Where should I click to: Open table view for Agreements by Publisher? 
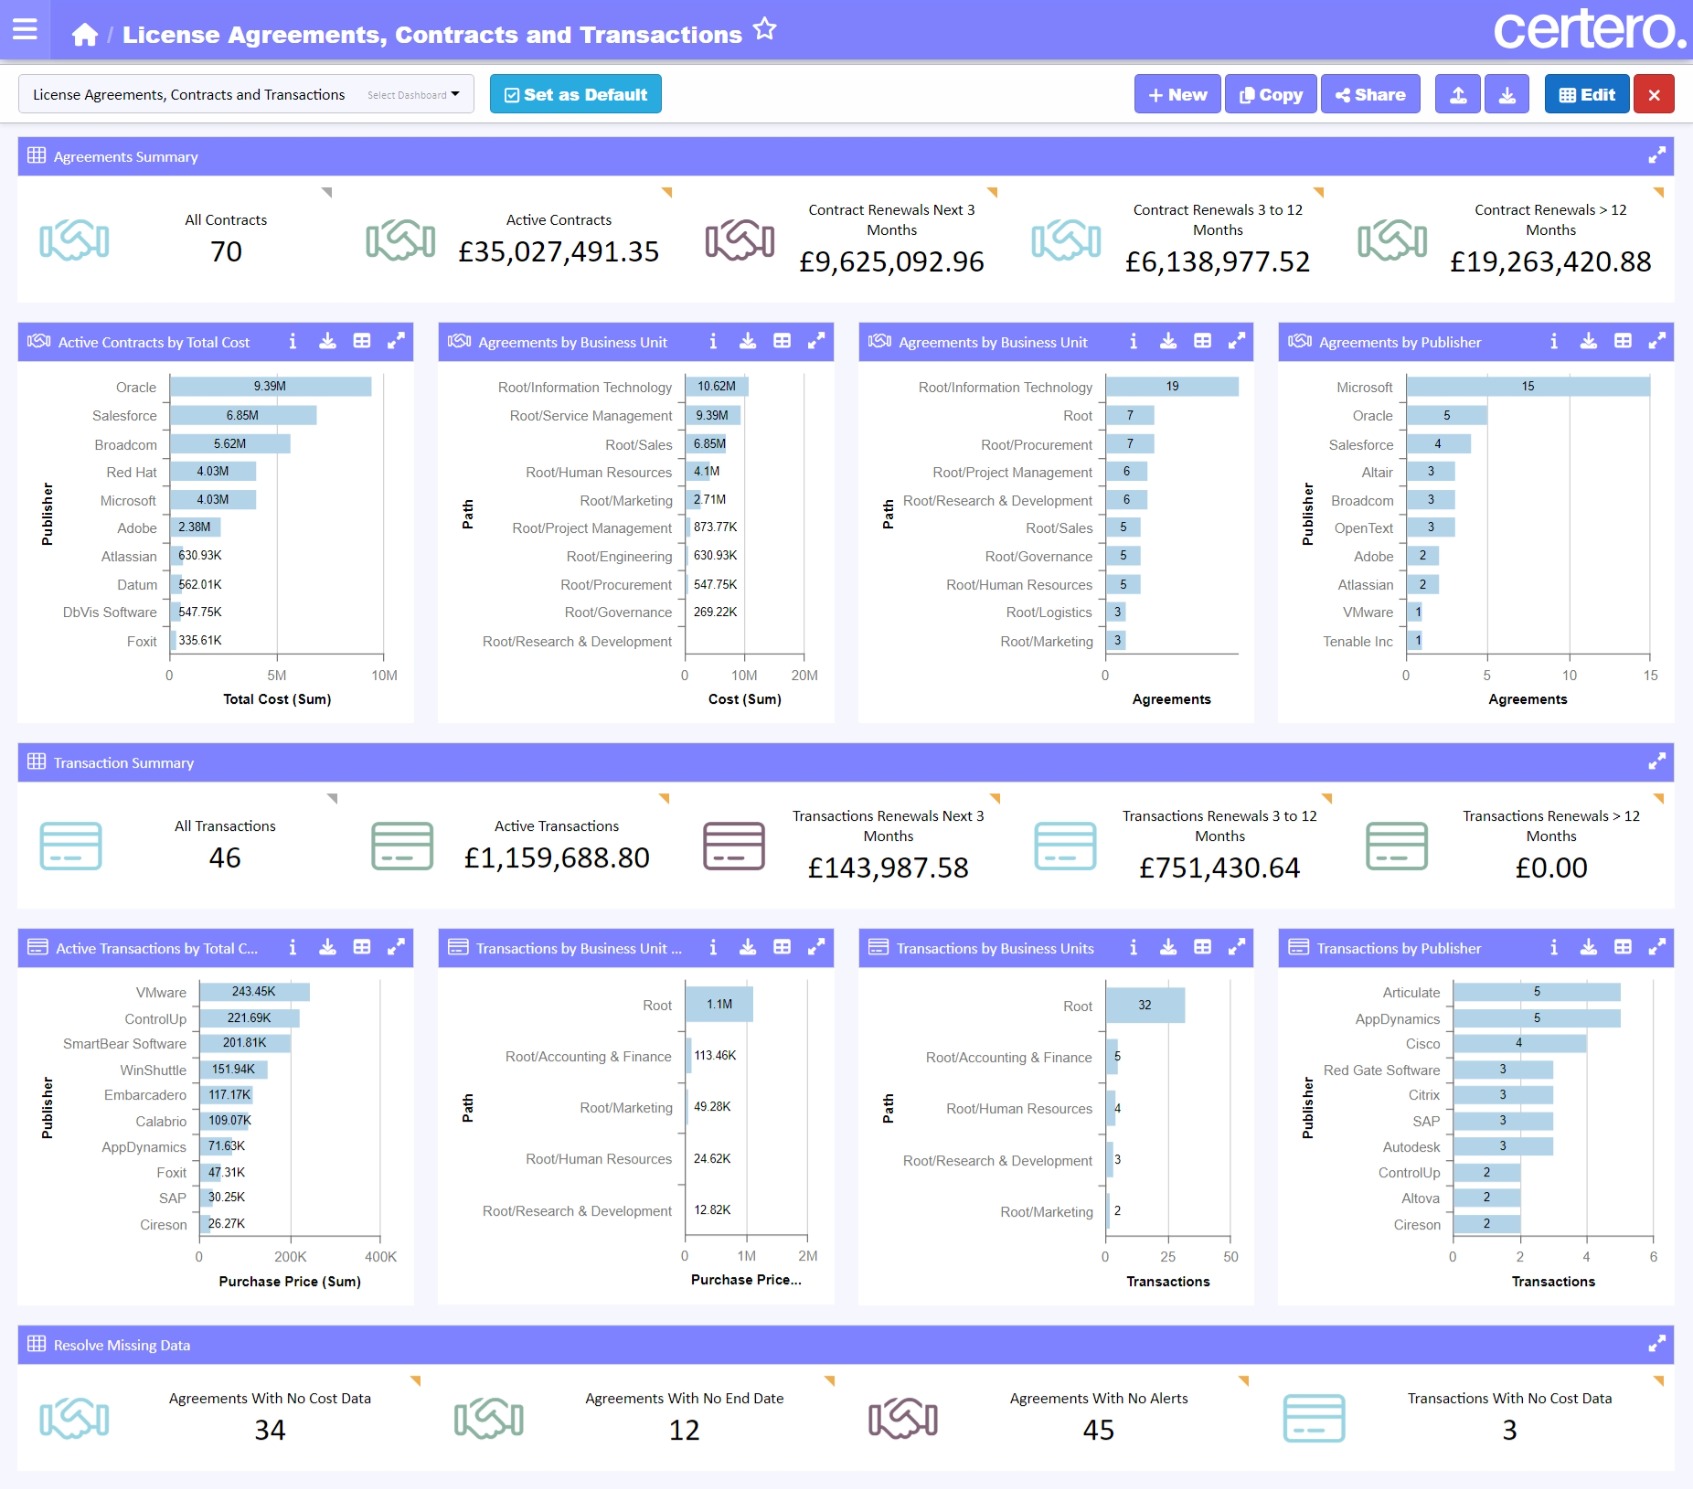coord(1623,342)
